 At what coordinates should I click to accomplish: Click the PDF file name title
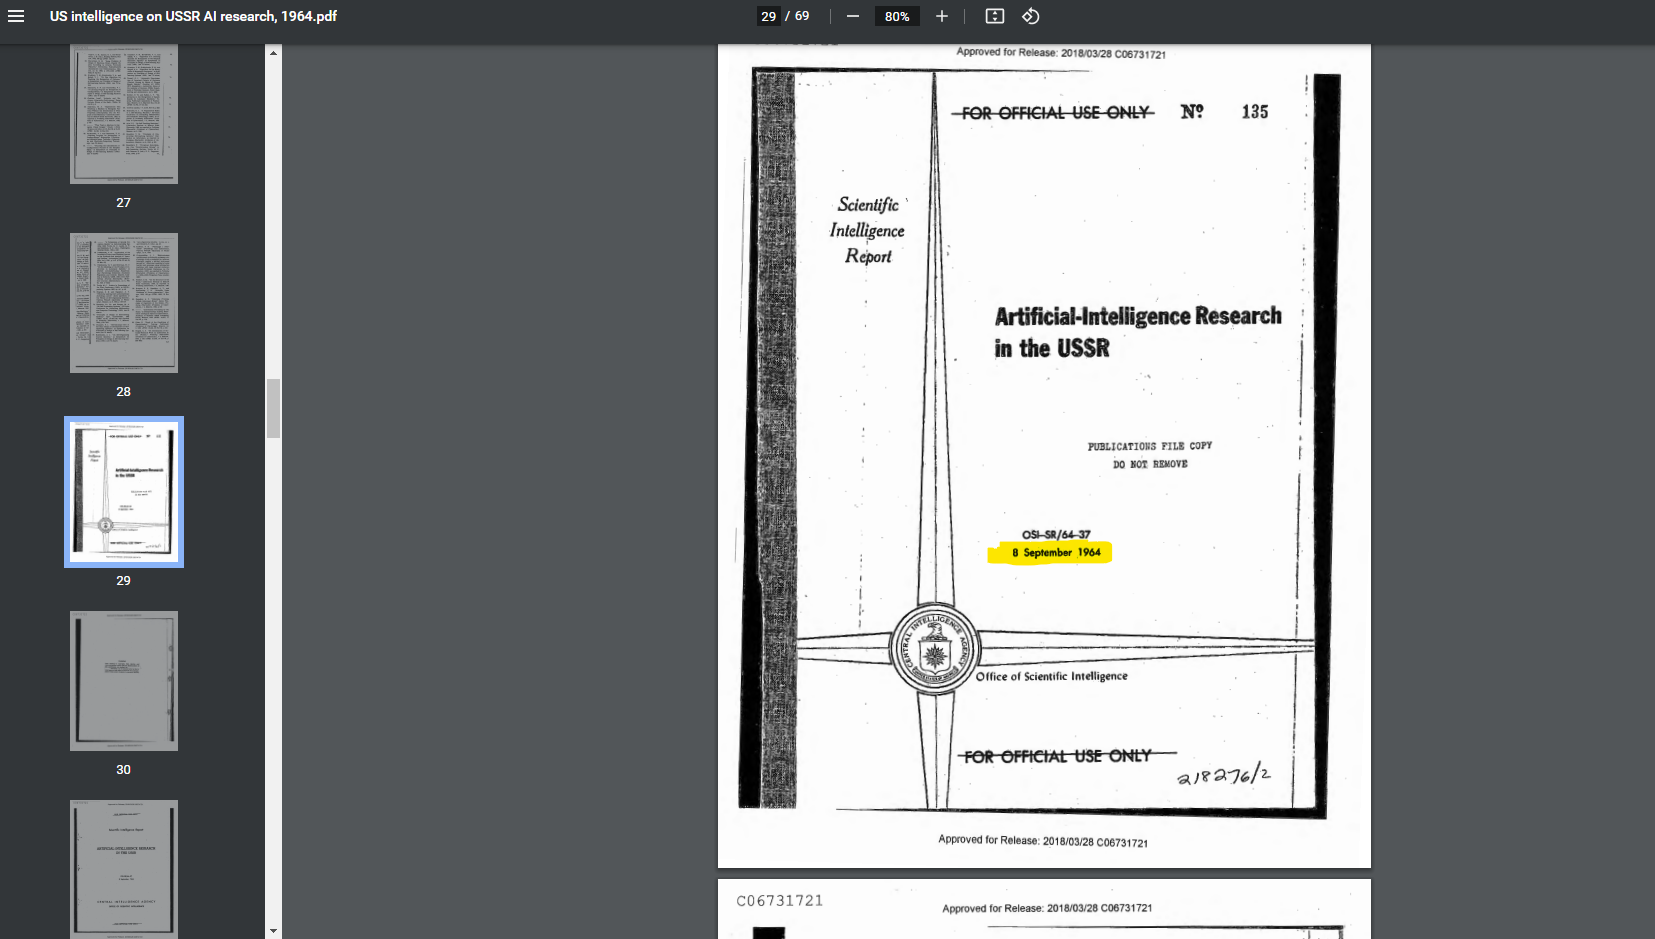pos(193,16)
